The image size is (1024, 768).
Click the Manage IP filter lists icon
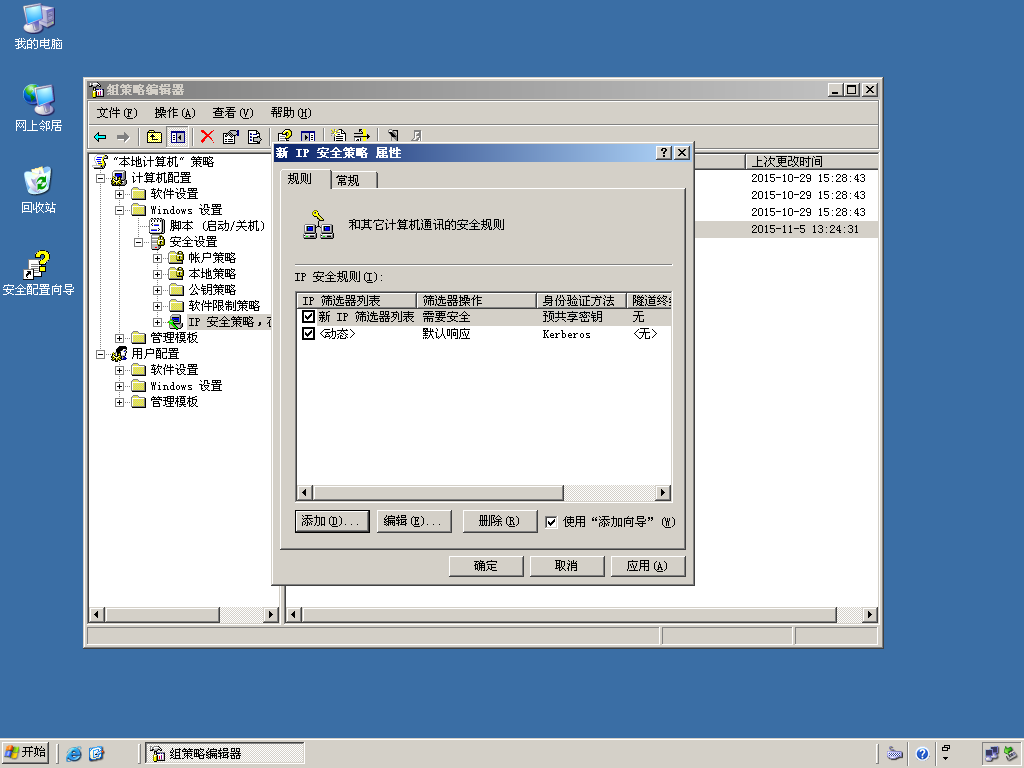pos(361,136)
